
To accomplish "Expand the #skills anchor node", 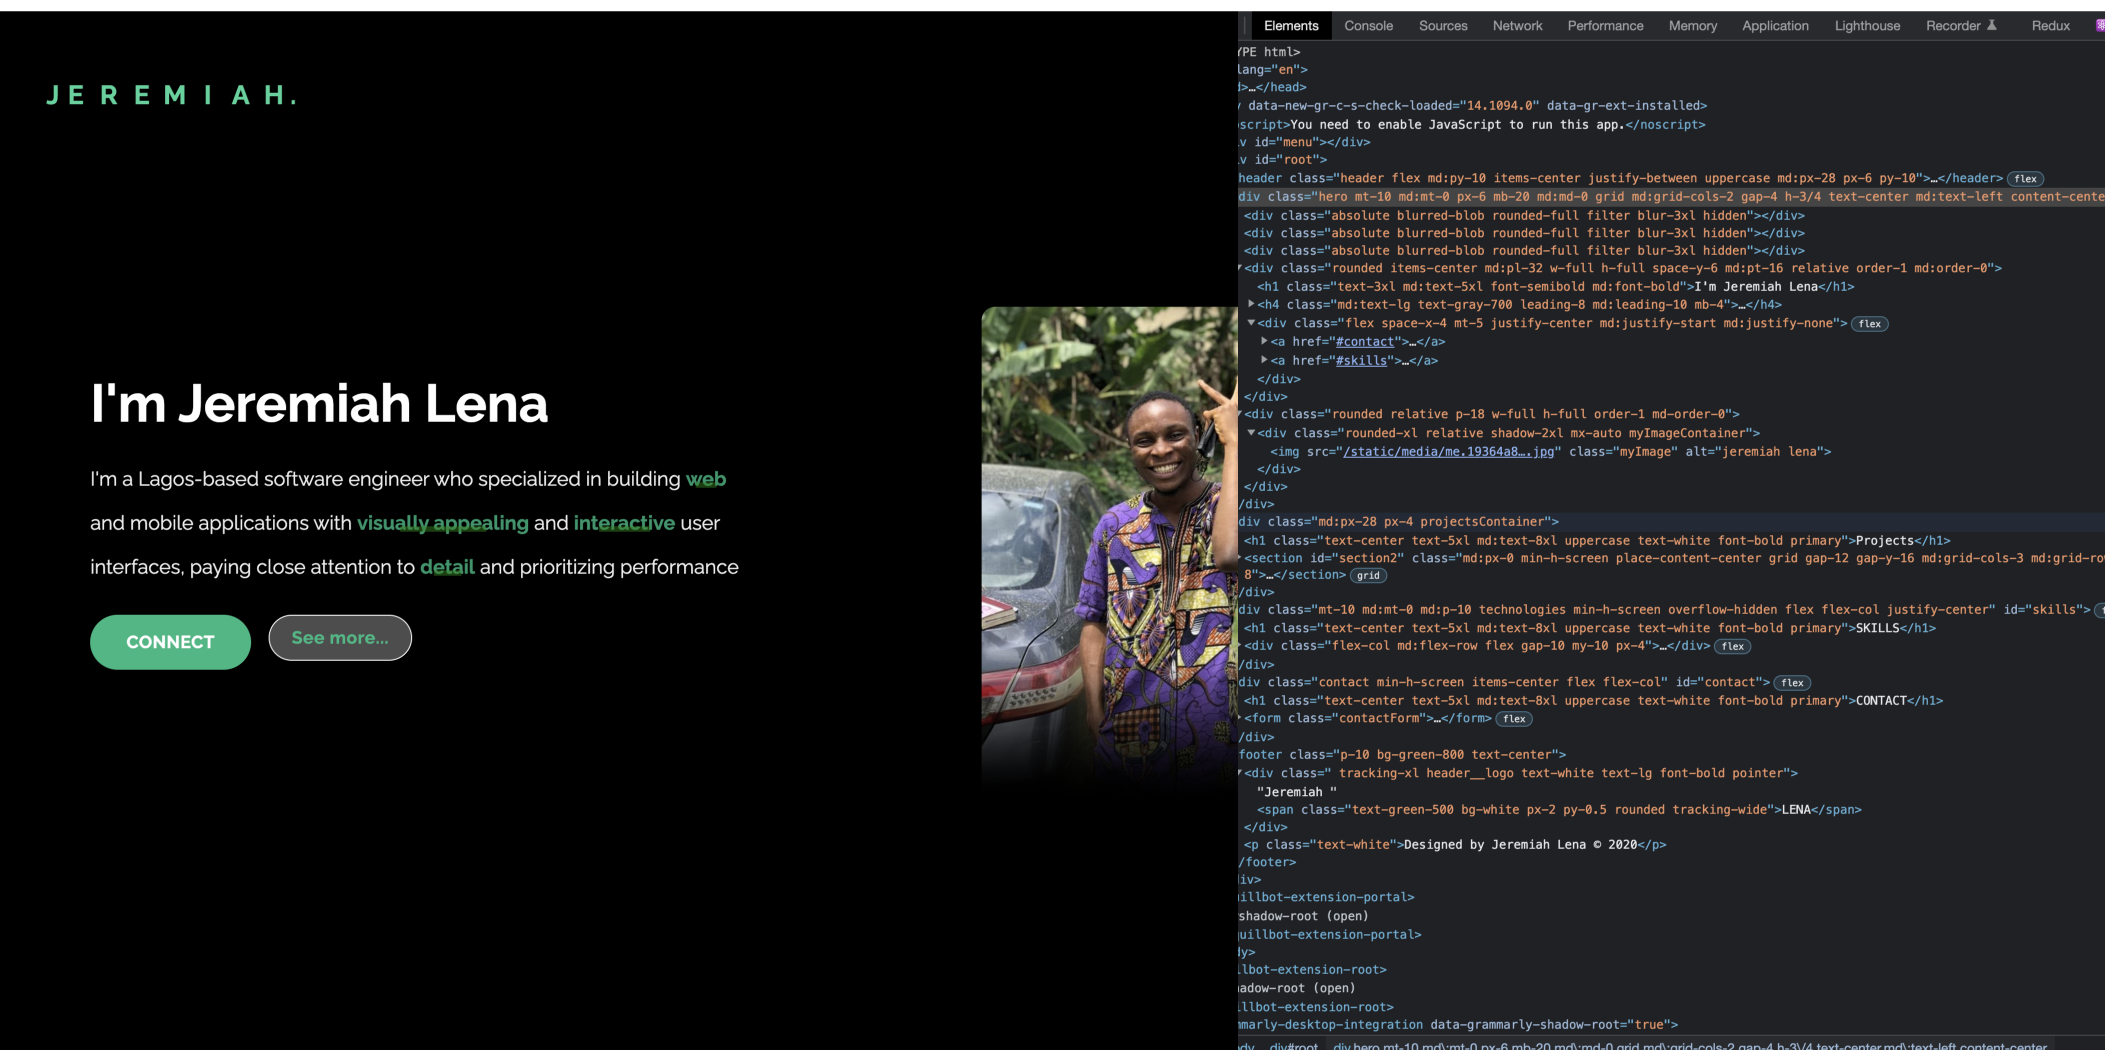I will pyautogui.click(x=1265, y=360).
